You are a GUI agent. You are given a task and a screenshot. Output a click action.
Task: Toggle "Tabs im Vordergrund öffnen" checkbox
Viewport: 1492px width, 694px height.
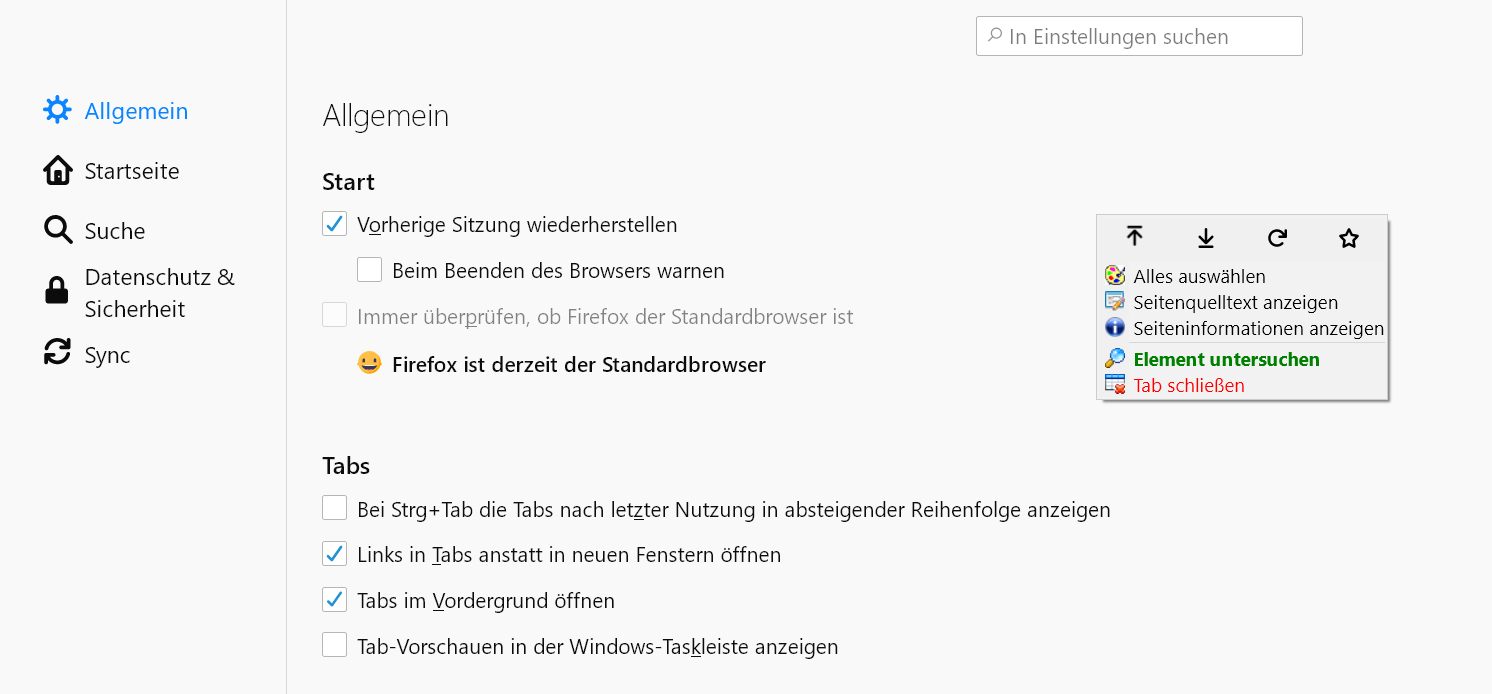point(334,600)
